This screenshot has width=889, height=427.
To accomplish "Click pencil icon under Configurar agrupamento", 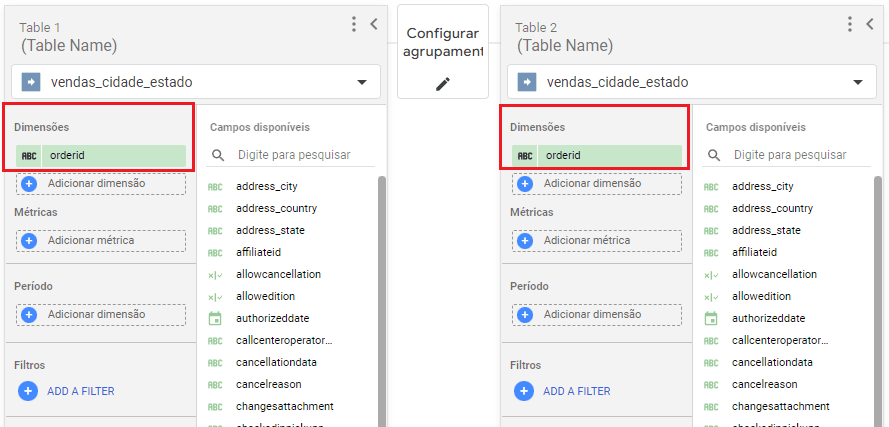I will (x=443, y=84).
